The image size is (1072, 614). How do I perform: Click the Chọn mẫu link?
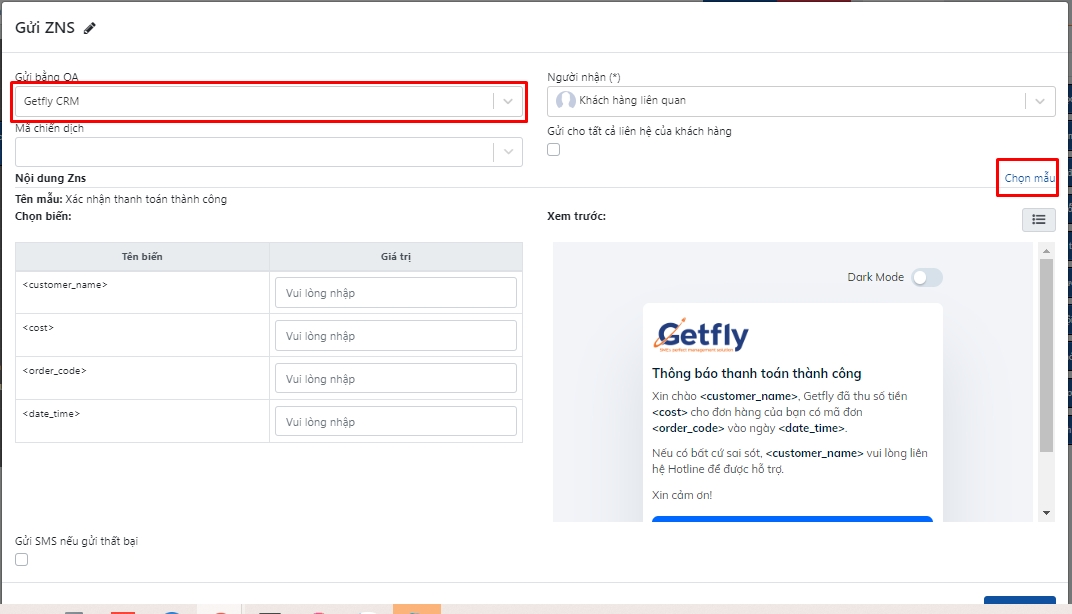(1029, 178)
